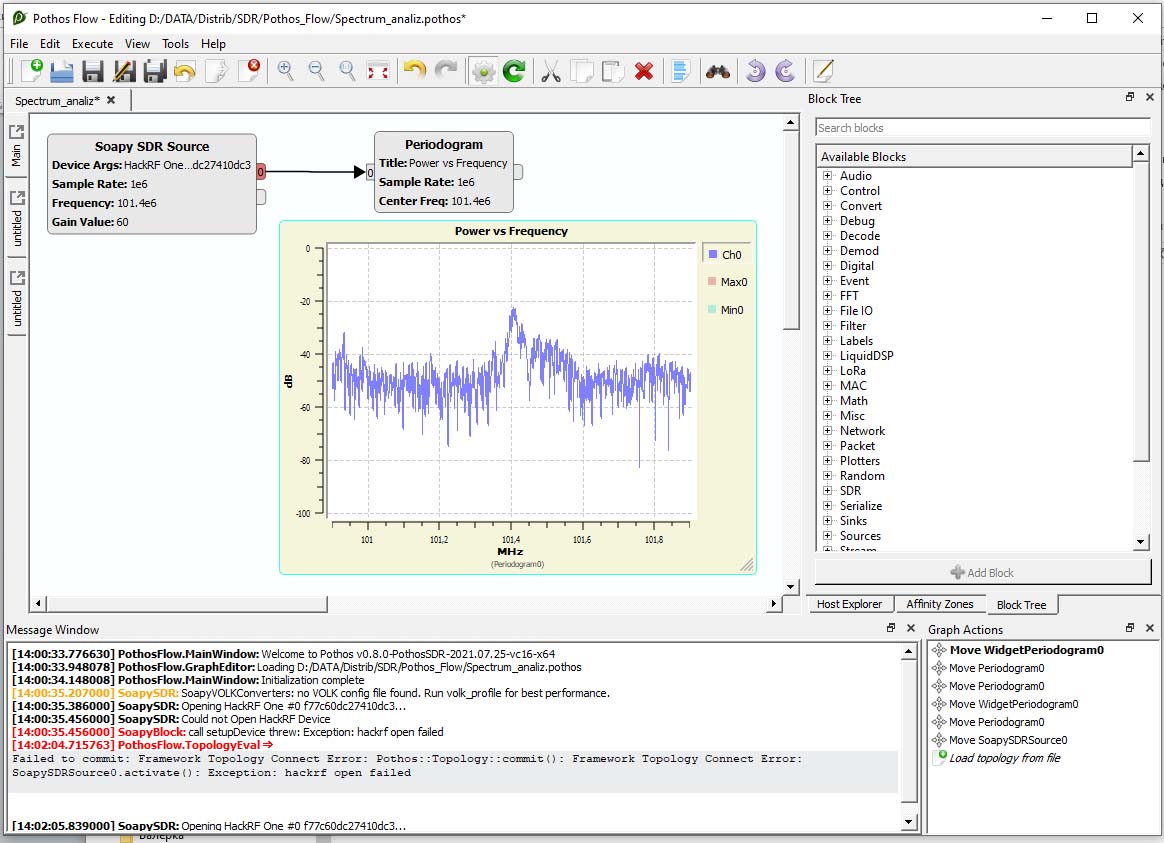Viewport: 1164px width, 843px height.
Task: Open the Execute menu
Action: point(93,44)
